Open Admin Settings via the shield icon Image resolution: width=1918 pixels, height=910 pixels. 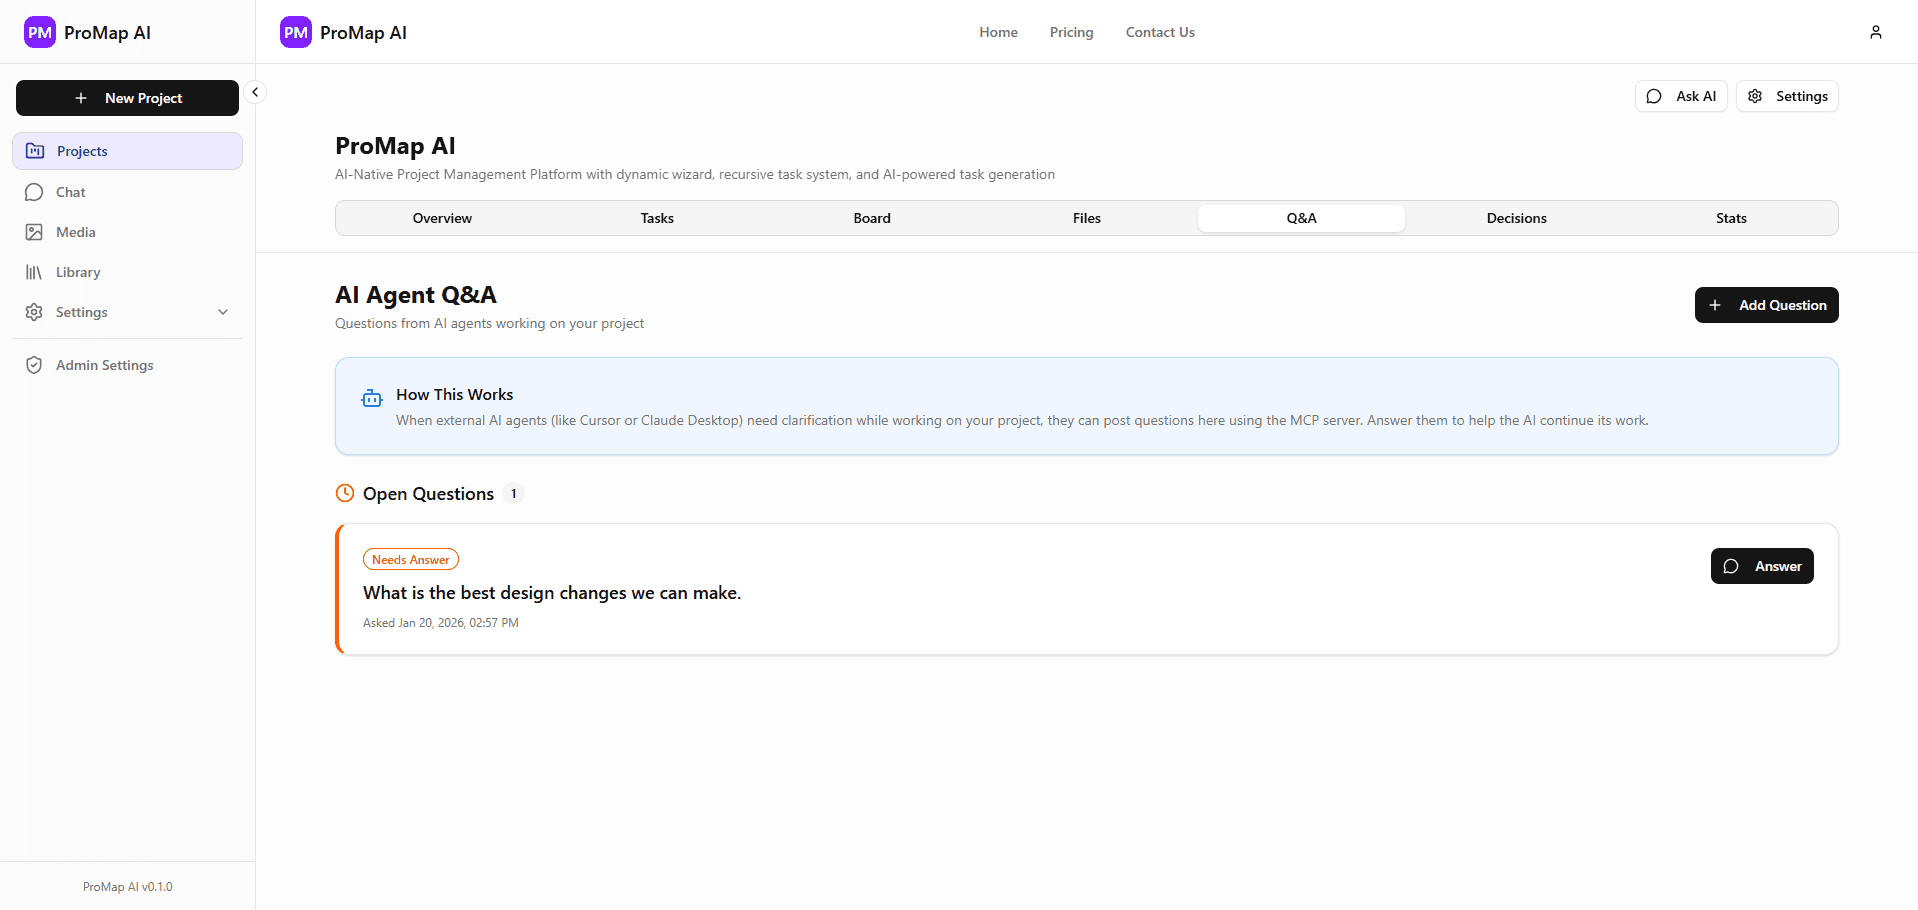(35, 364)
